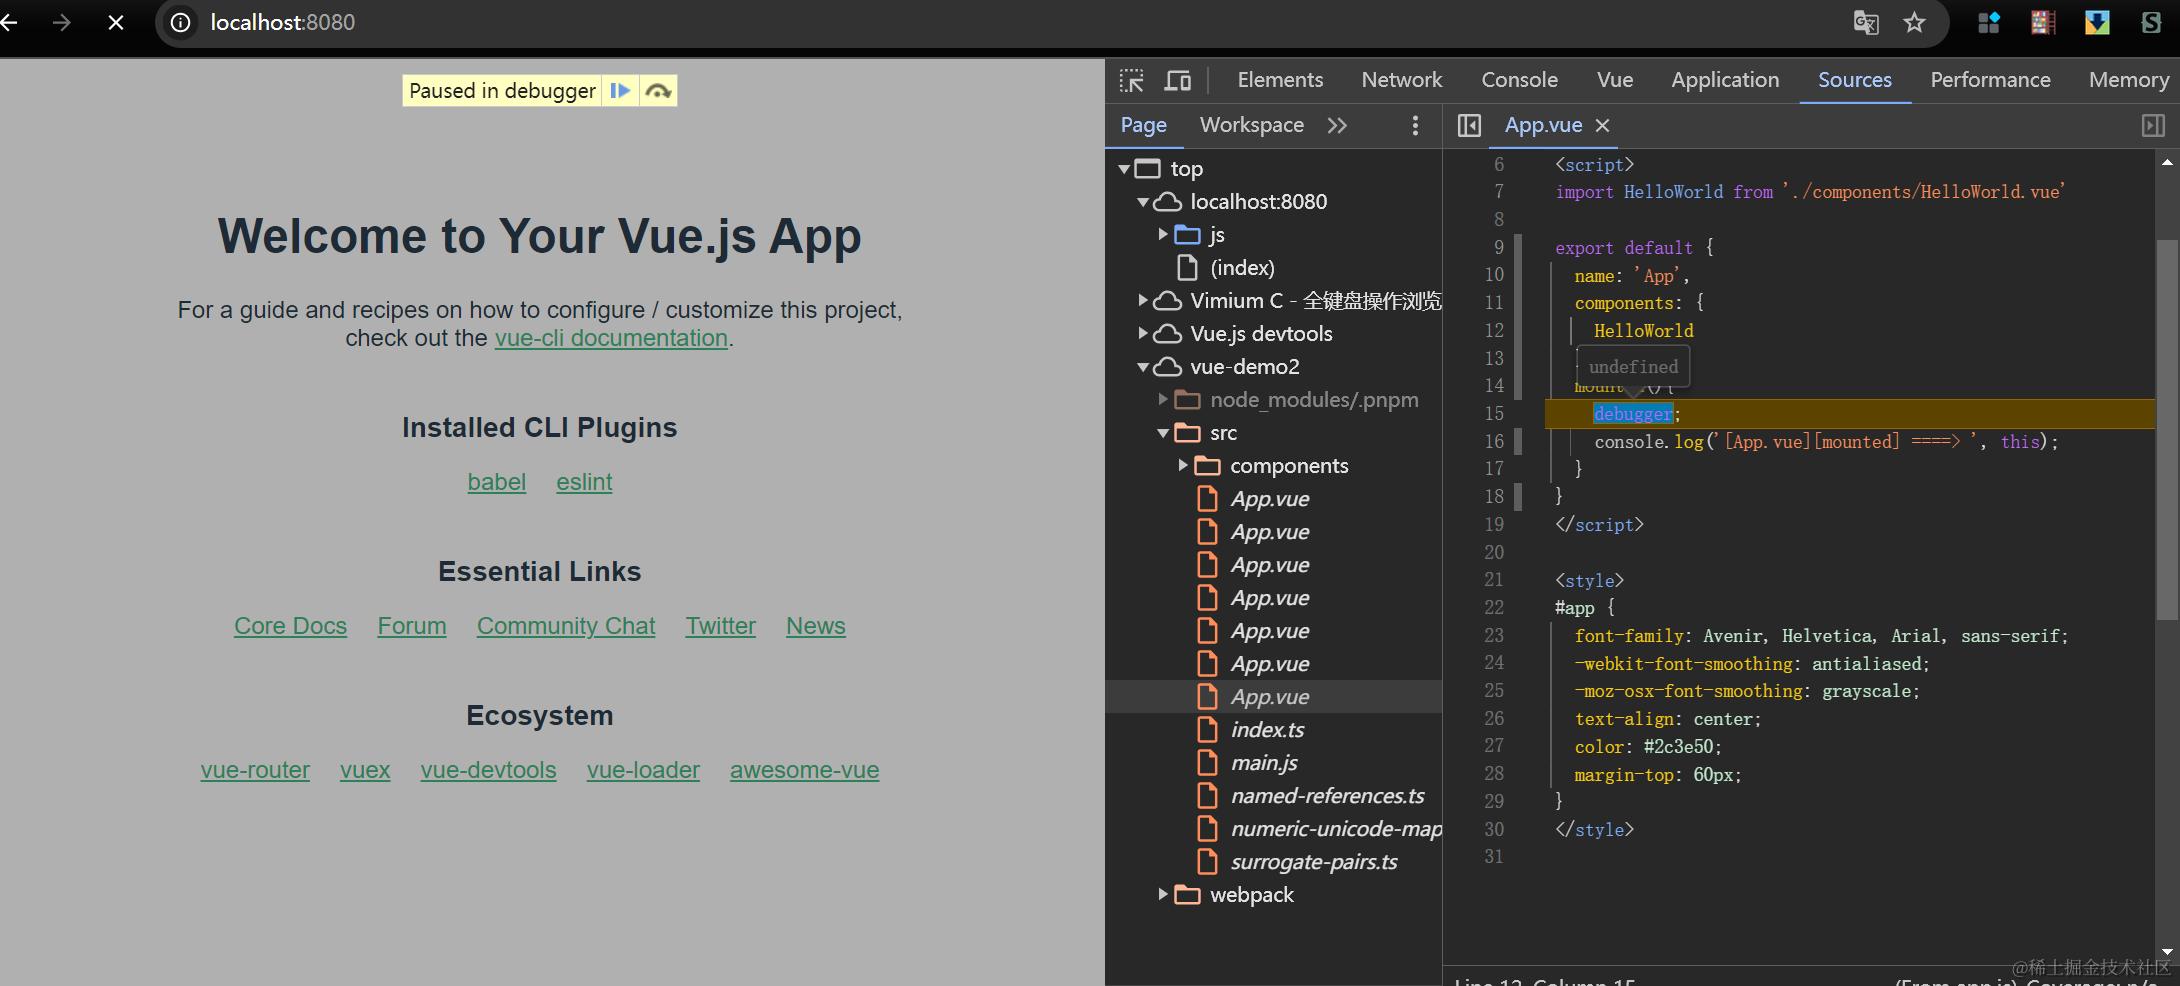View site information icon in address bar

point(181,22)
